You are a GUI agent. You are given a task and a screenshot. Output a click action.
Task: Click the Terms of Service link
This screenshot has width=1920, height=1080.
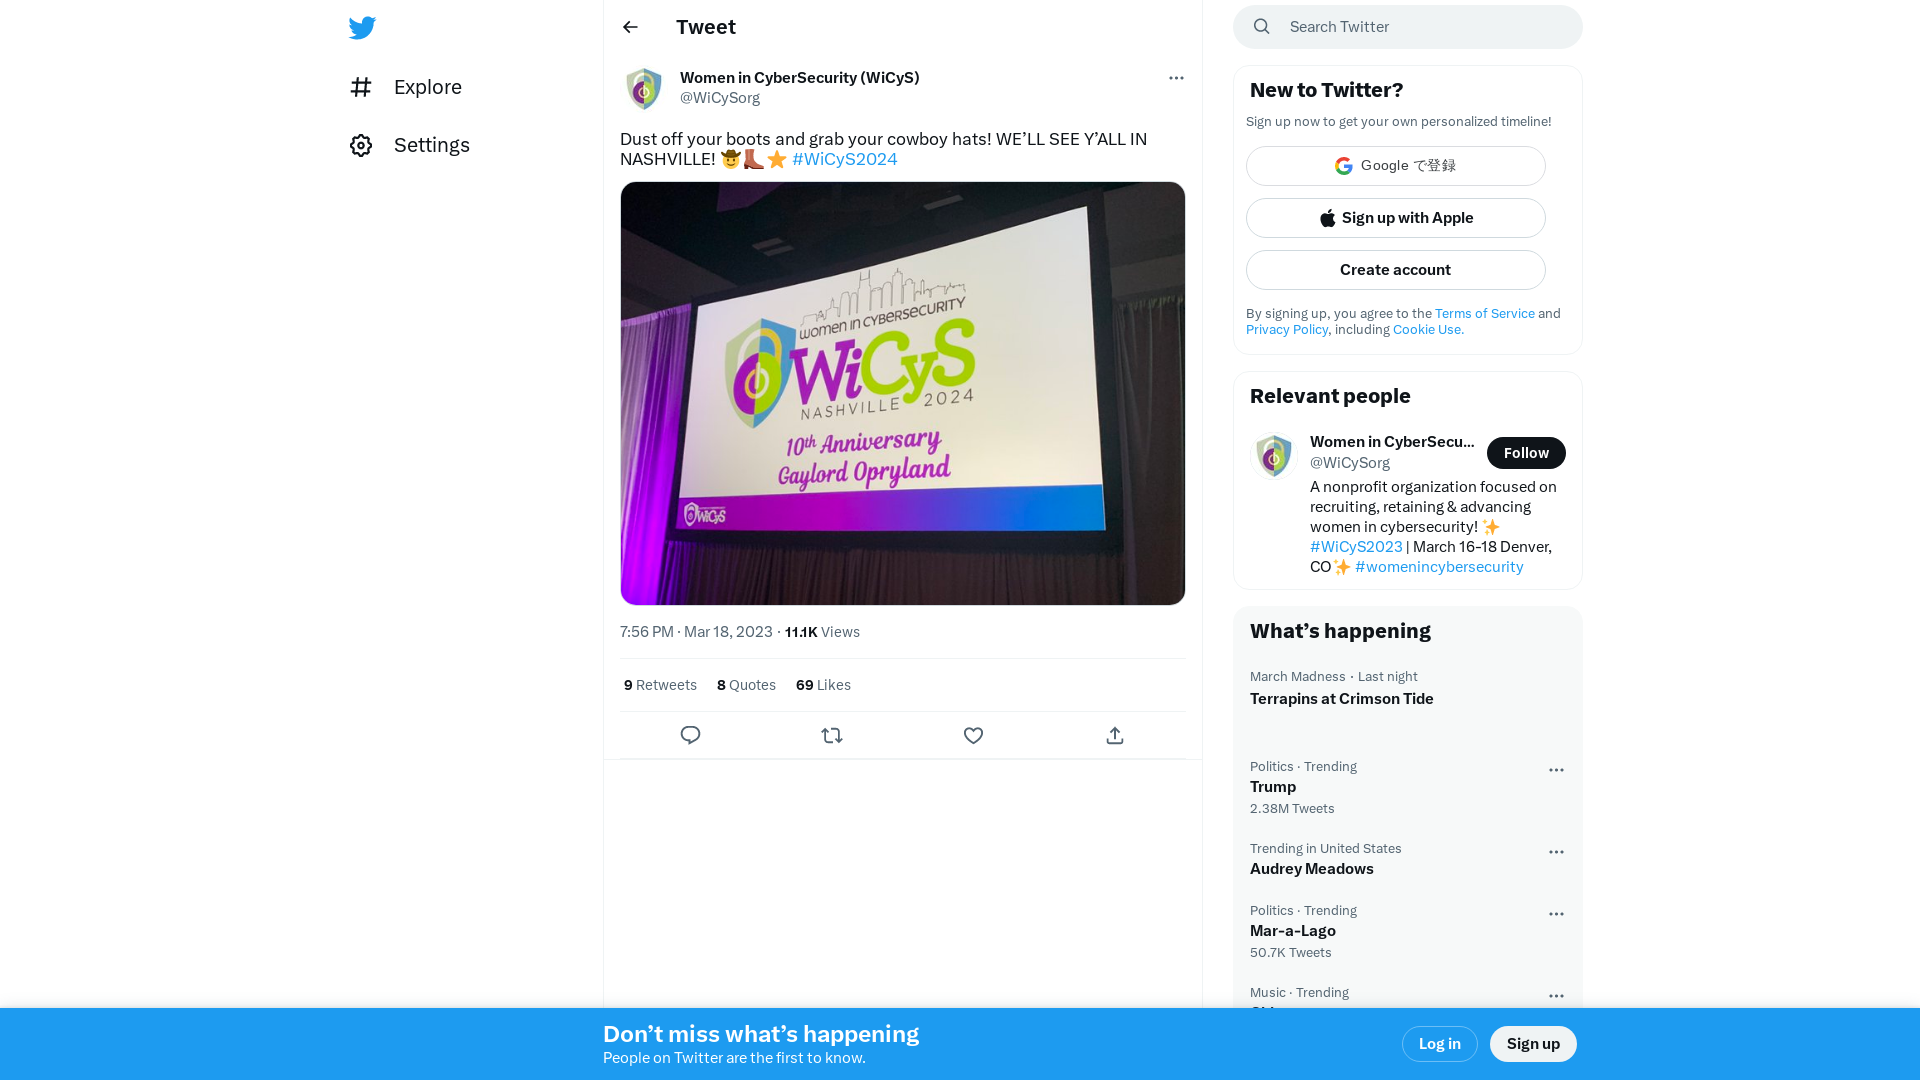tap(1485, 313)
